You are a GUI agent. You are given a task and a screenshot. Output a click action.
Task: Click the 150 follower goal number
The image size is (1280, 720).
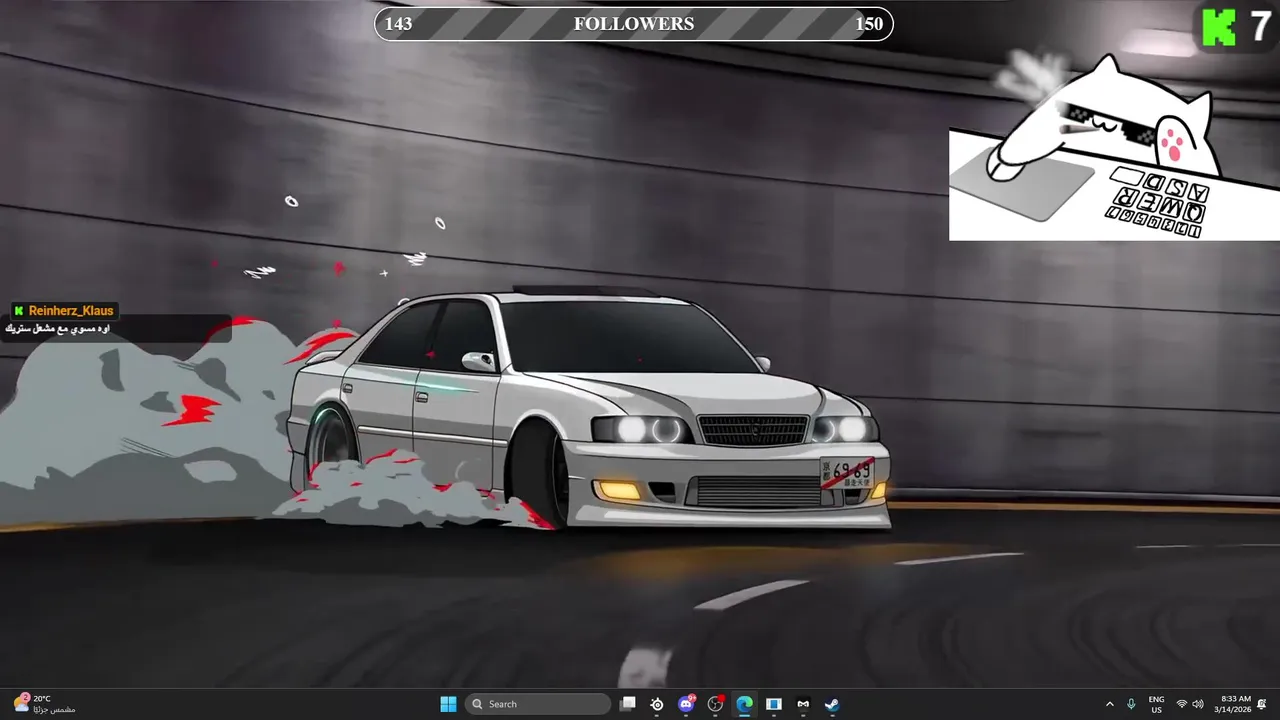point(869,24)
